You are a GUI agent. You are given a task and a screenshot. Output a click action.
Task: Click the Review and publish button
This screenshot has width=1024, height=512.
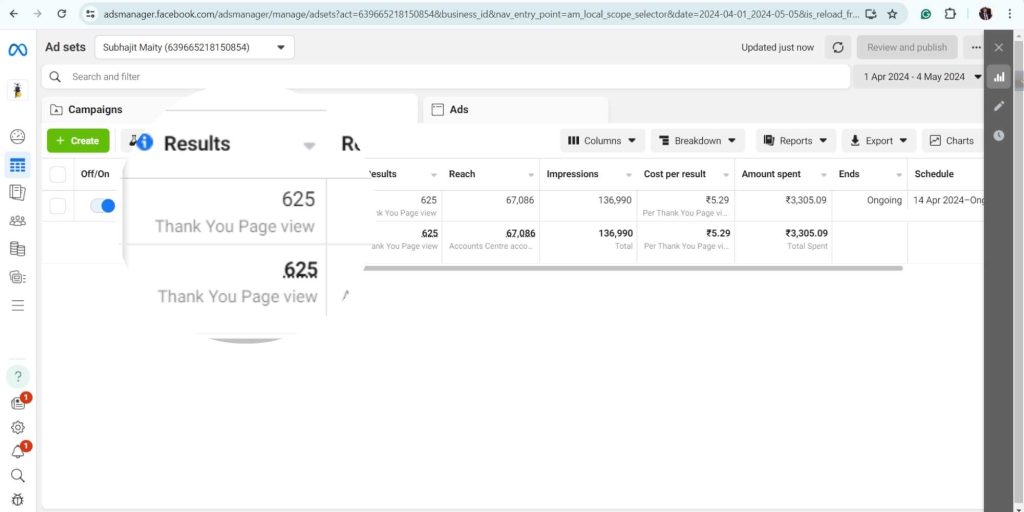(x=906, y=47)
